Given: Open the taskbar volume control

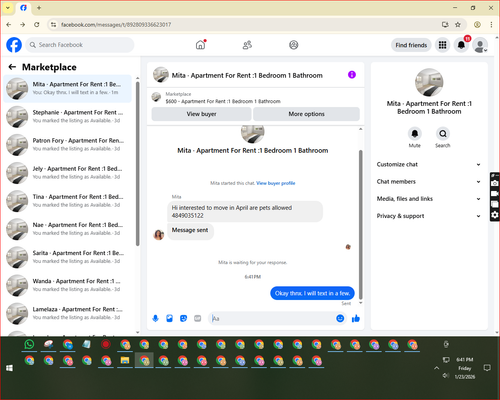Looking at the screenshot, I should pyautogui.click(x=446, y=376).
